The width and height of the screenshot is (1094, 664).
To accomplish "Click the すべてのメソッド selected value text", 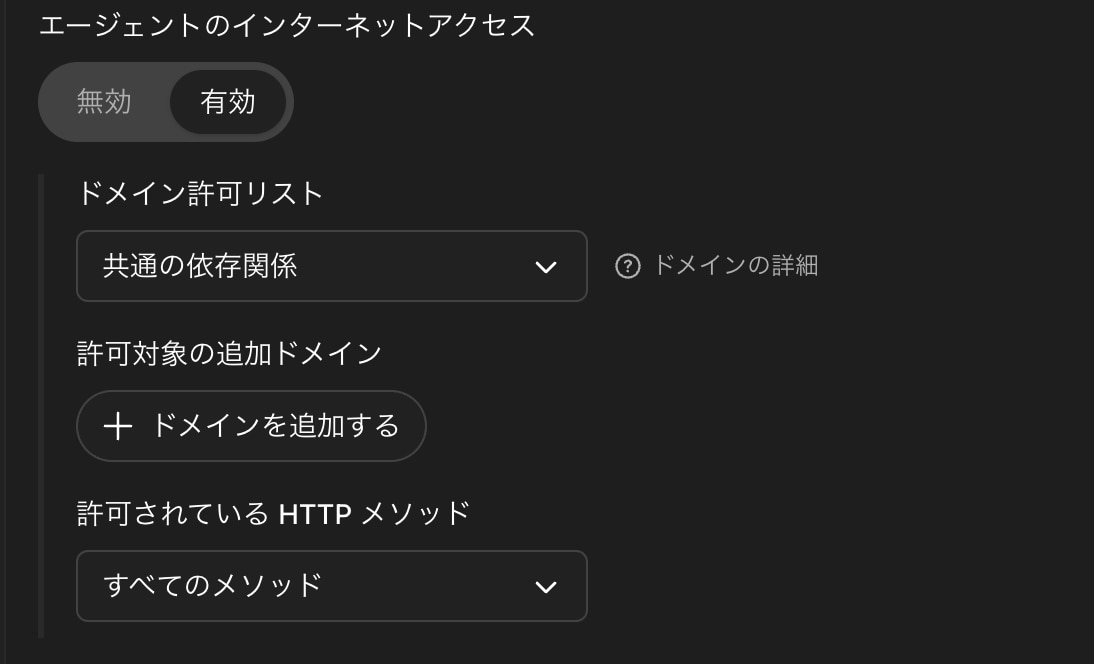I will pos(213,585).
